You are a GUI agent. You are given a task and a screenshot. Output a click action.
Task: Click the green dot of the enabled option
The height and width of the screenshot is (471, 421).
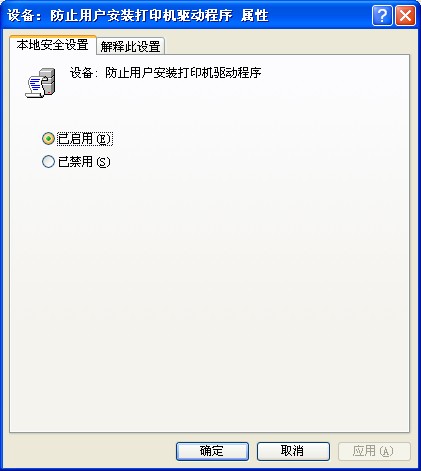(48, 138)
